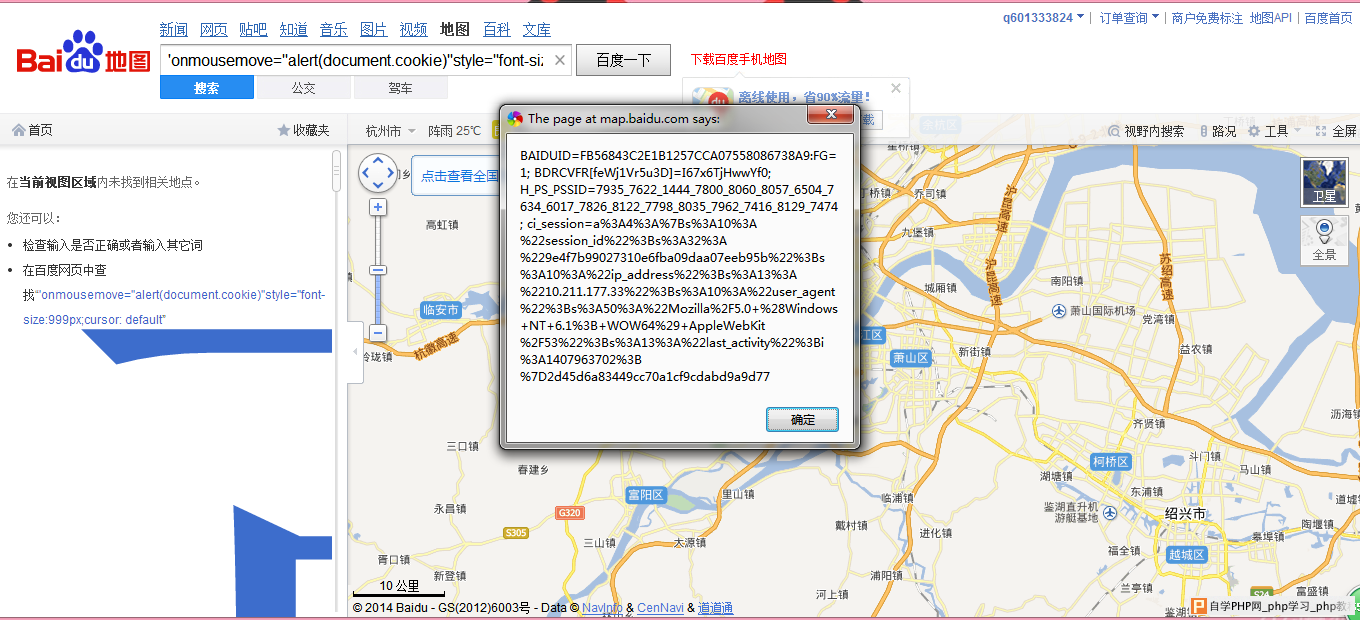Open the 新闻 nav link

[x=174, y=30]
